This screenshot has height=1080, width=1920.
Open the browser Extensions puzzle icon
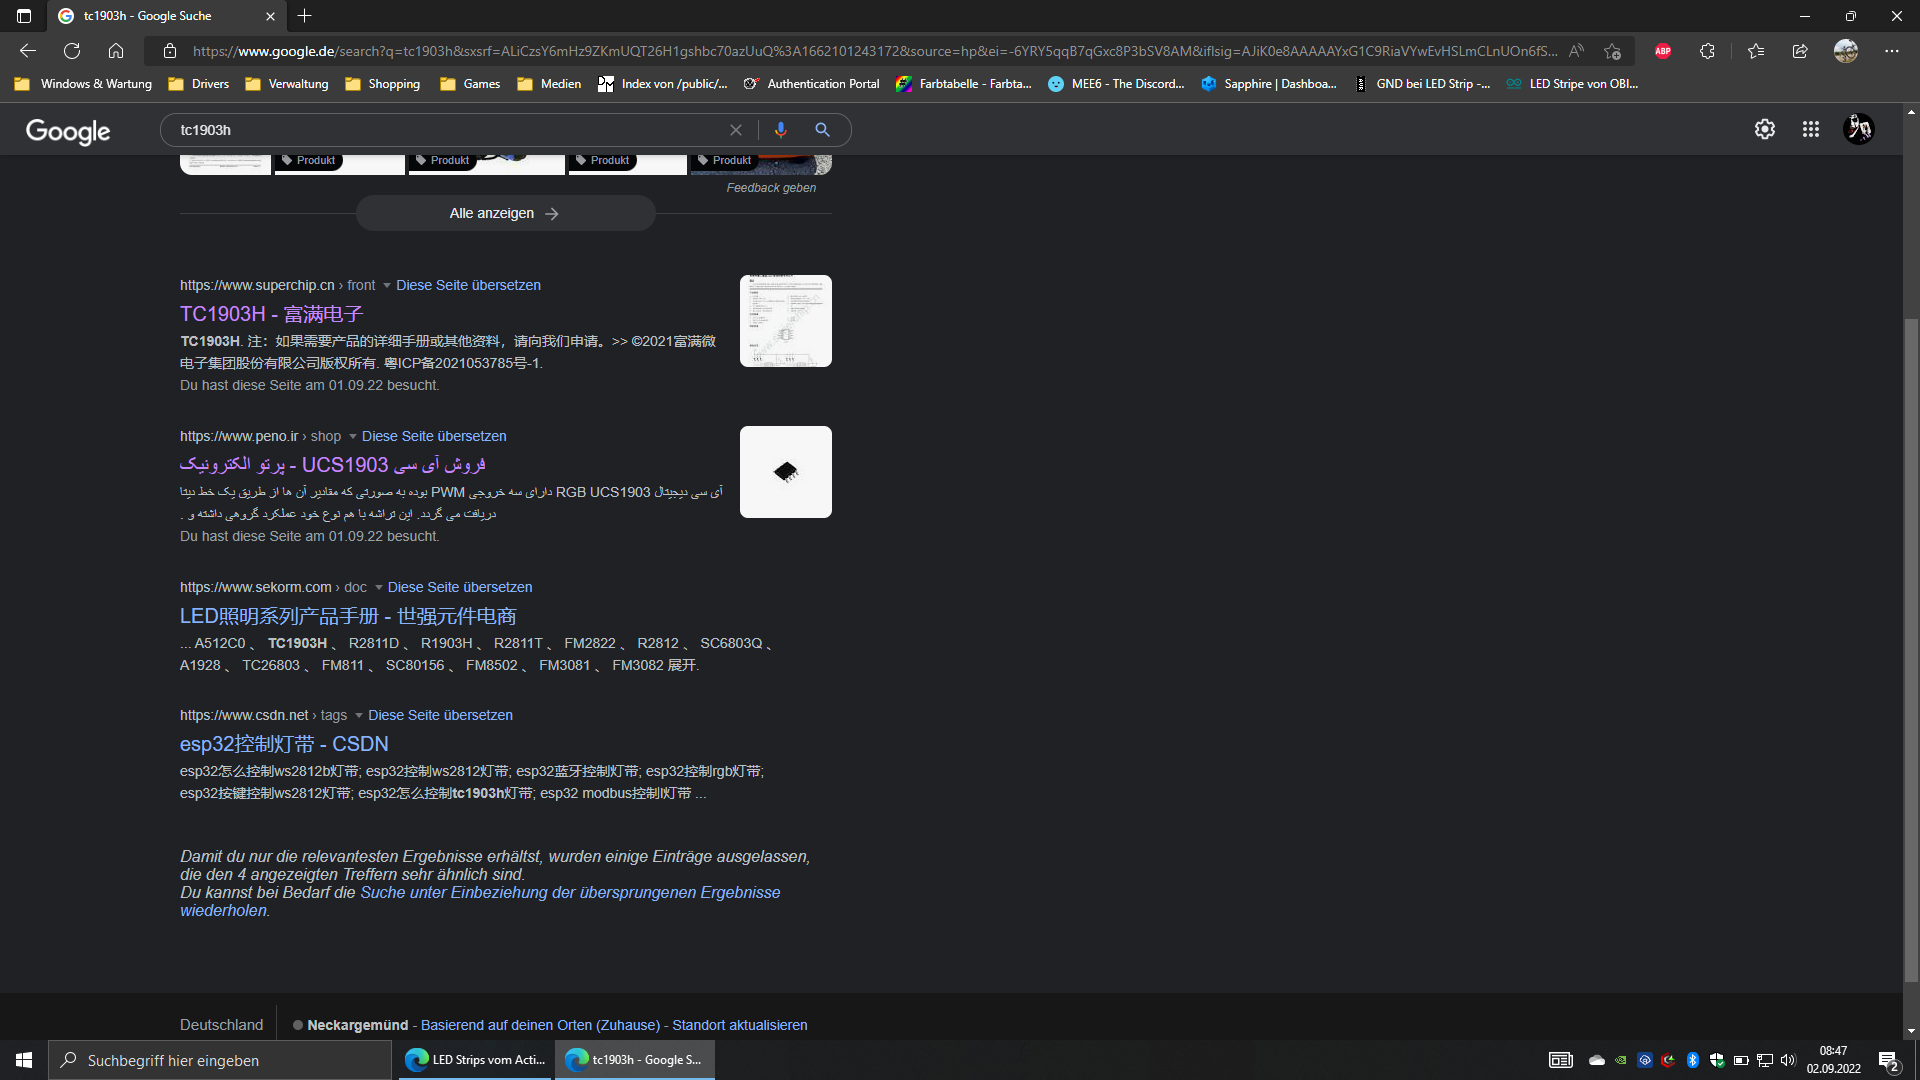pos(1707,51)
